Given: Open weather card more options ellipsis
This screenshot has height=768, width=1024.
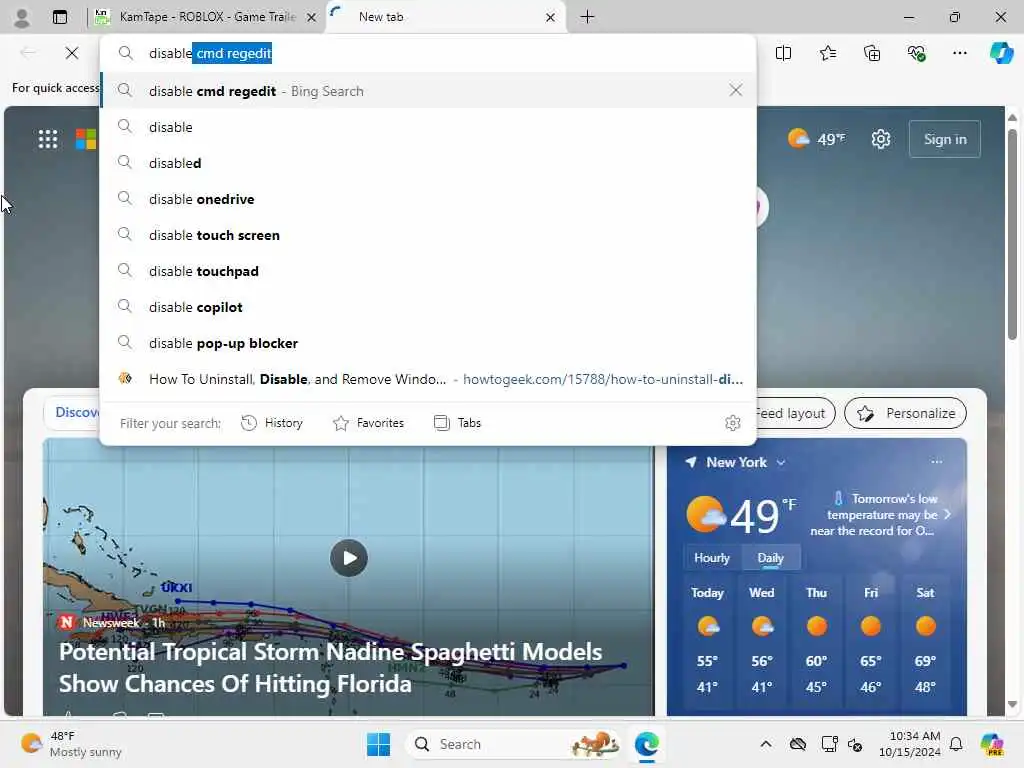Looking at the screenshot, I should (936, 462).
